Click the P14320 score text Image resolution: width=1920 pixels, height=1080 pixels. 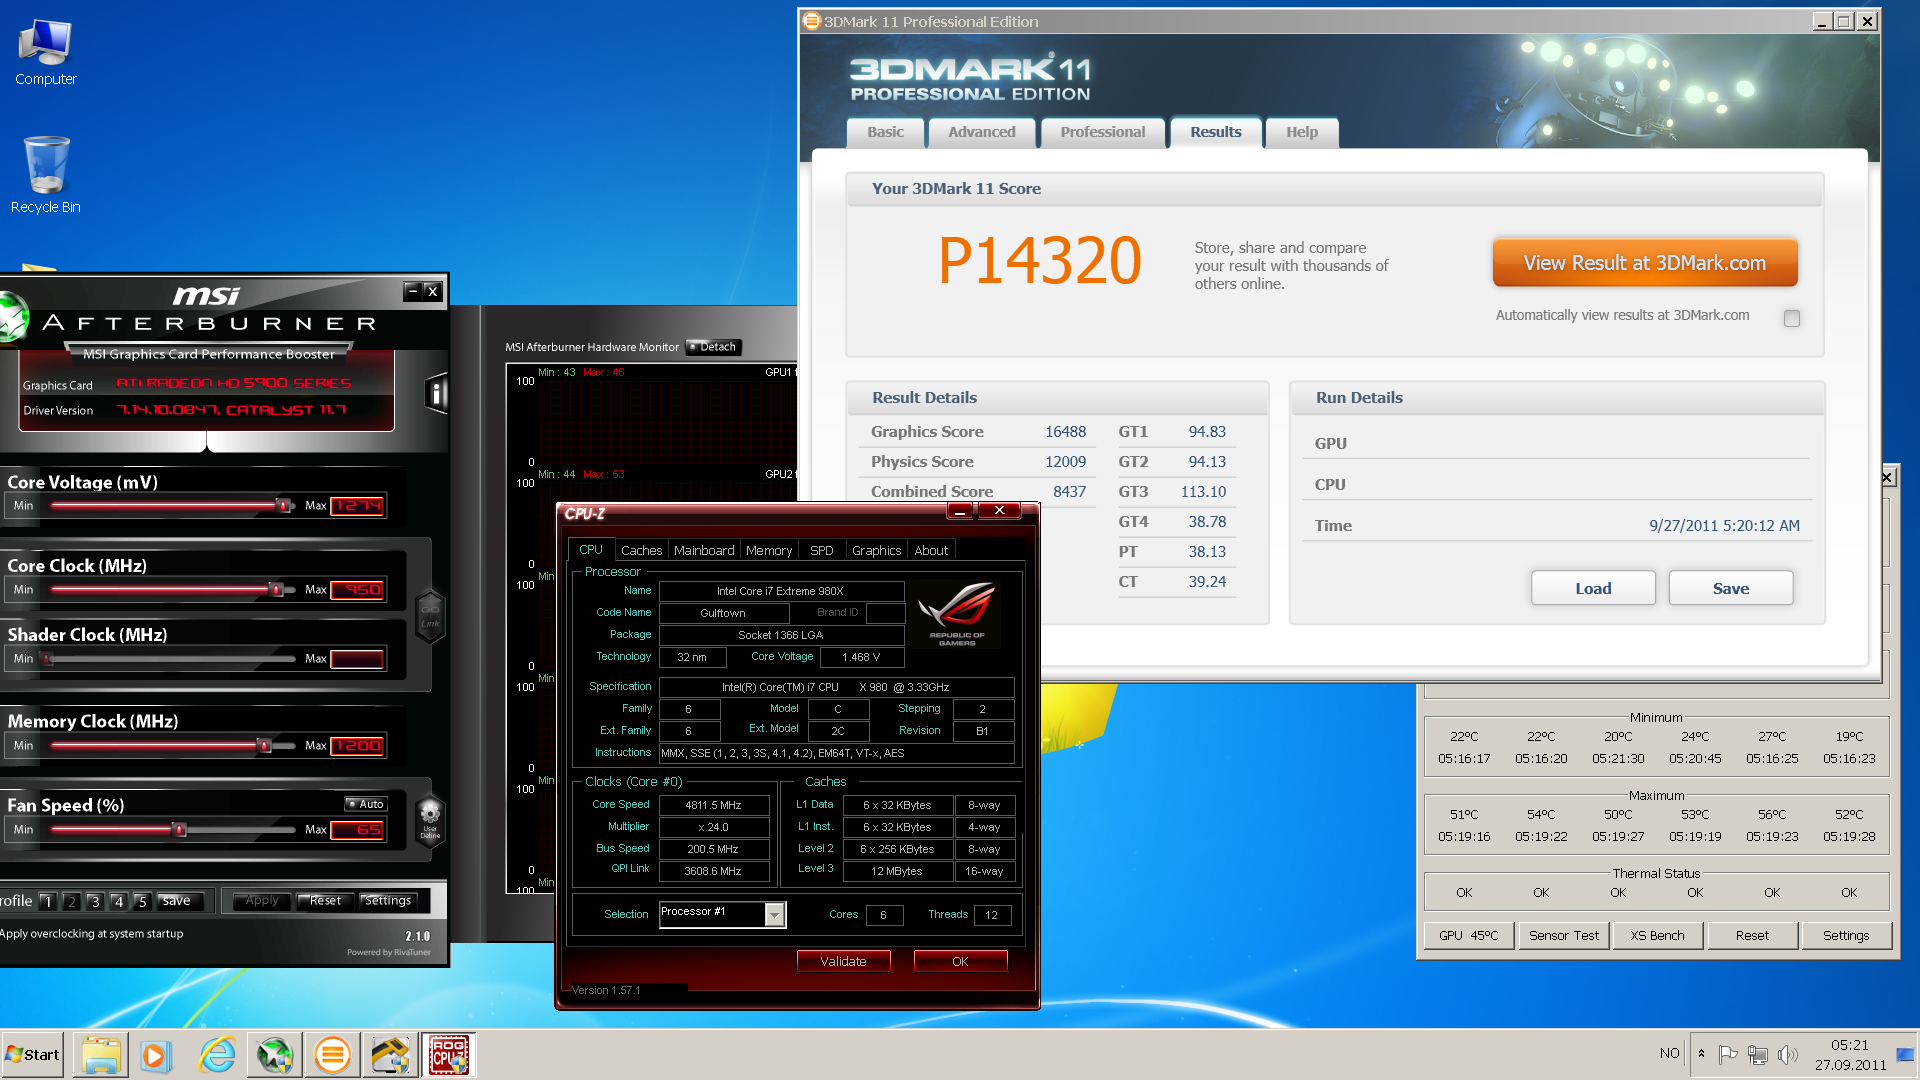click(x=1039, y=262)
